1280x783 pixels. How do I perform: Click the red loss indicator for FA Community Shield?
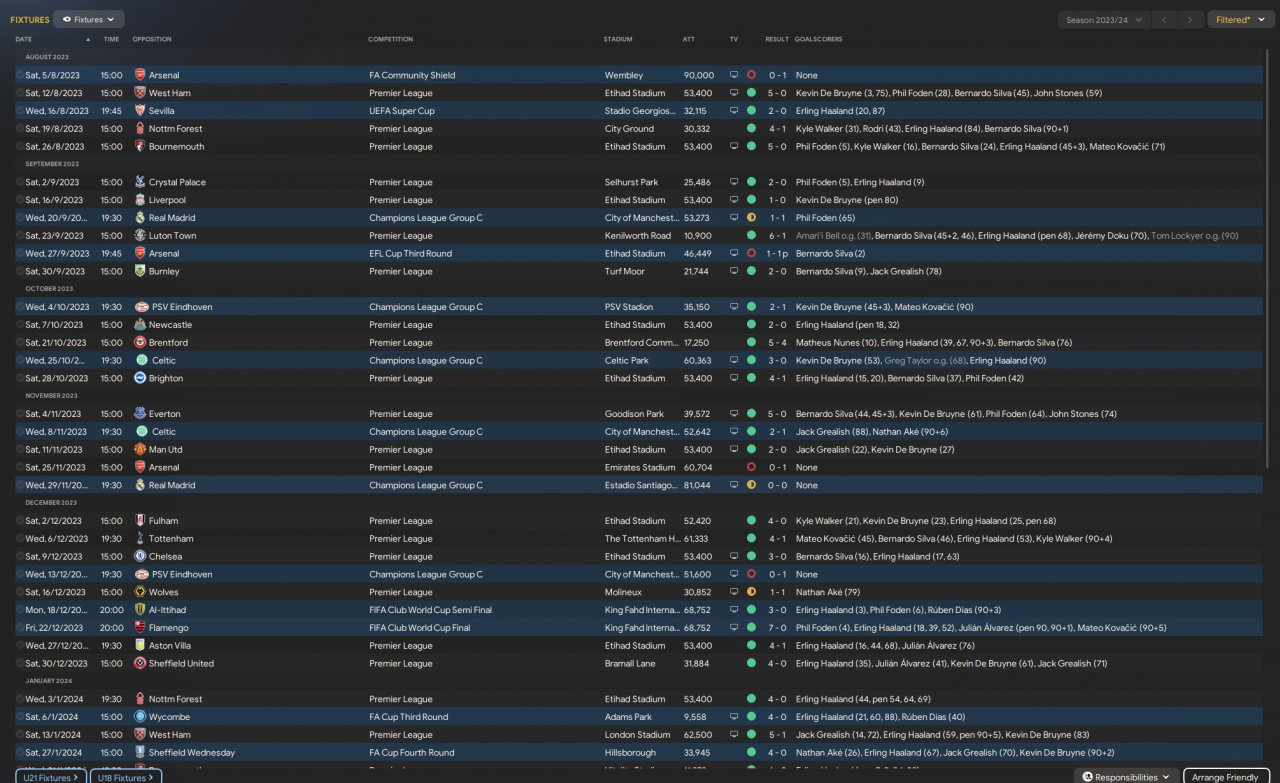[751, 75]
